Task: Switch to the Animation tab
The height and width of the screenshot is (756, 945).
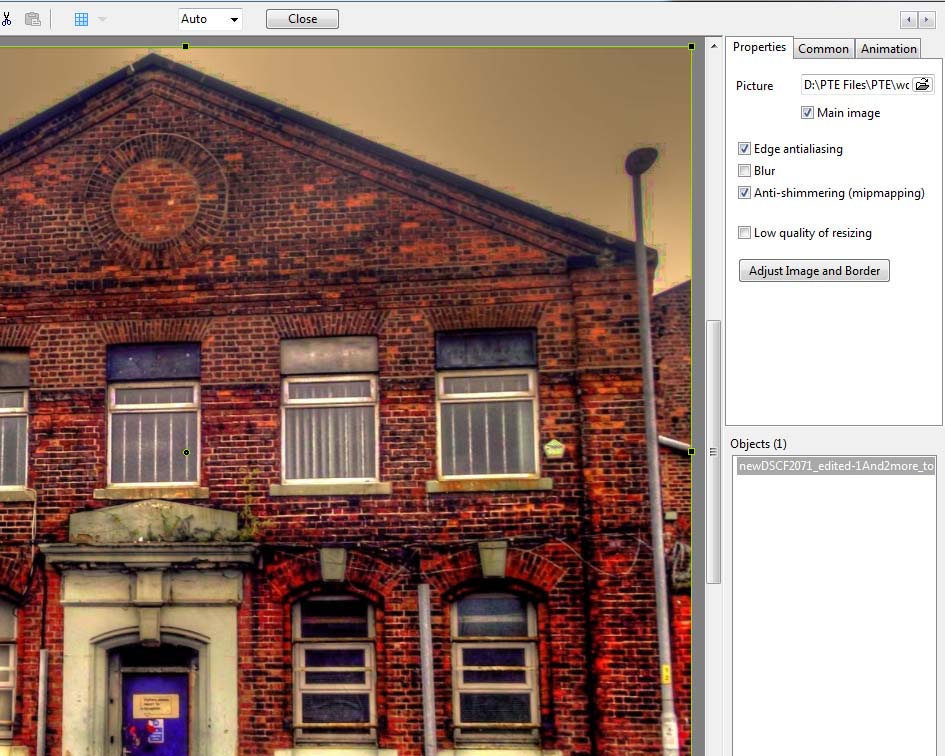Action: click(x=888, y=49)
